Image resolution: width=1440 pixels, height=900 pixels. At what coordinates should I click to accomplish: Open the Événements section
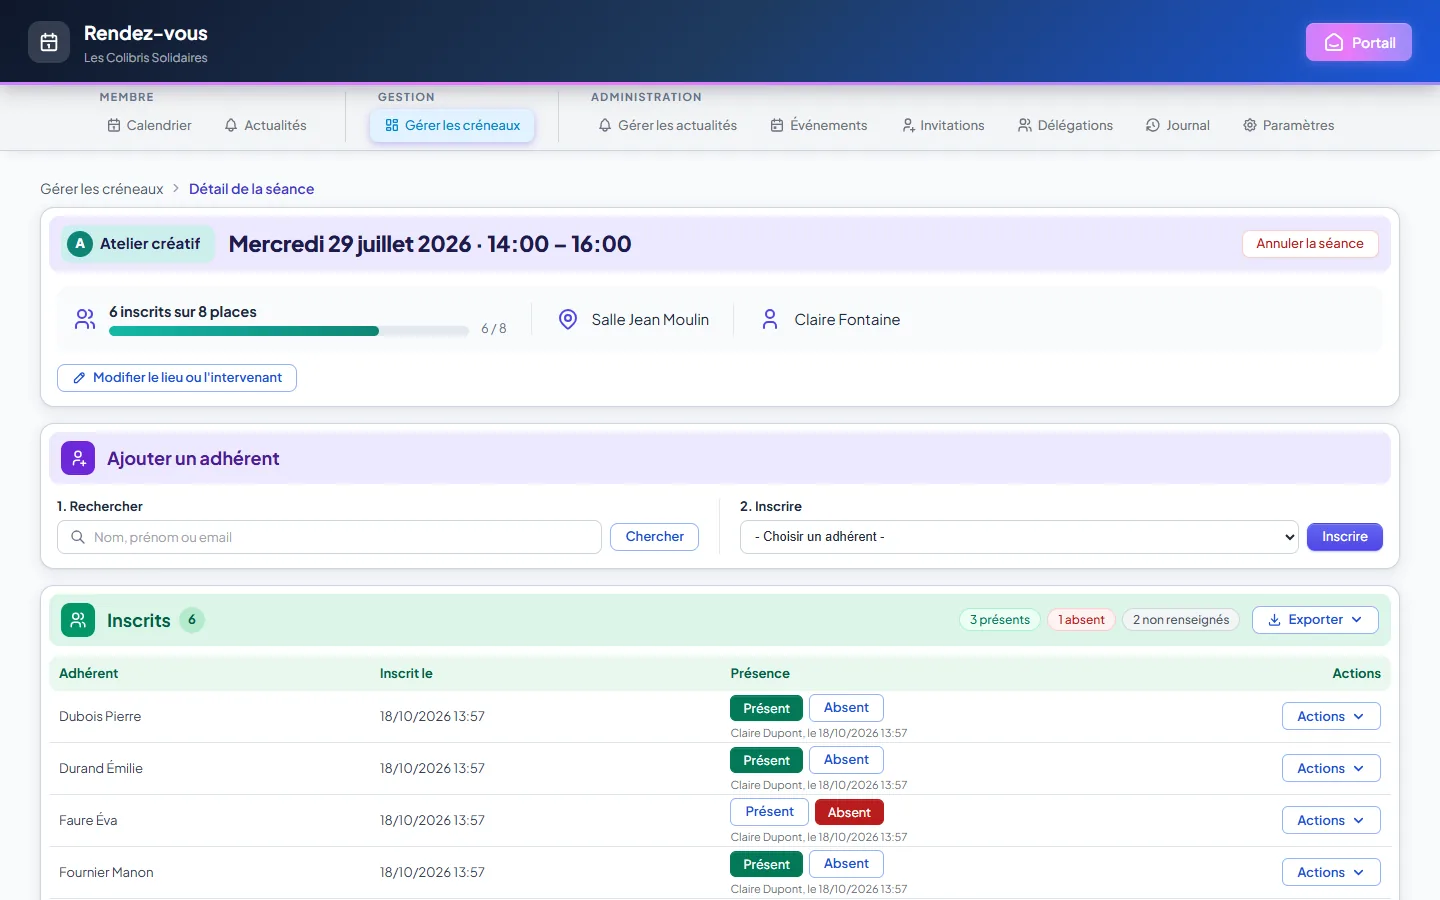point(819,125)
